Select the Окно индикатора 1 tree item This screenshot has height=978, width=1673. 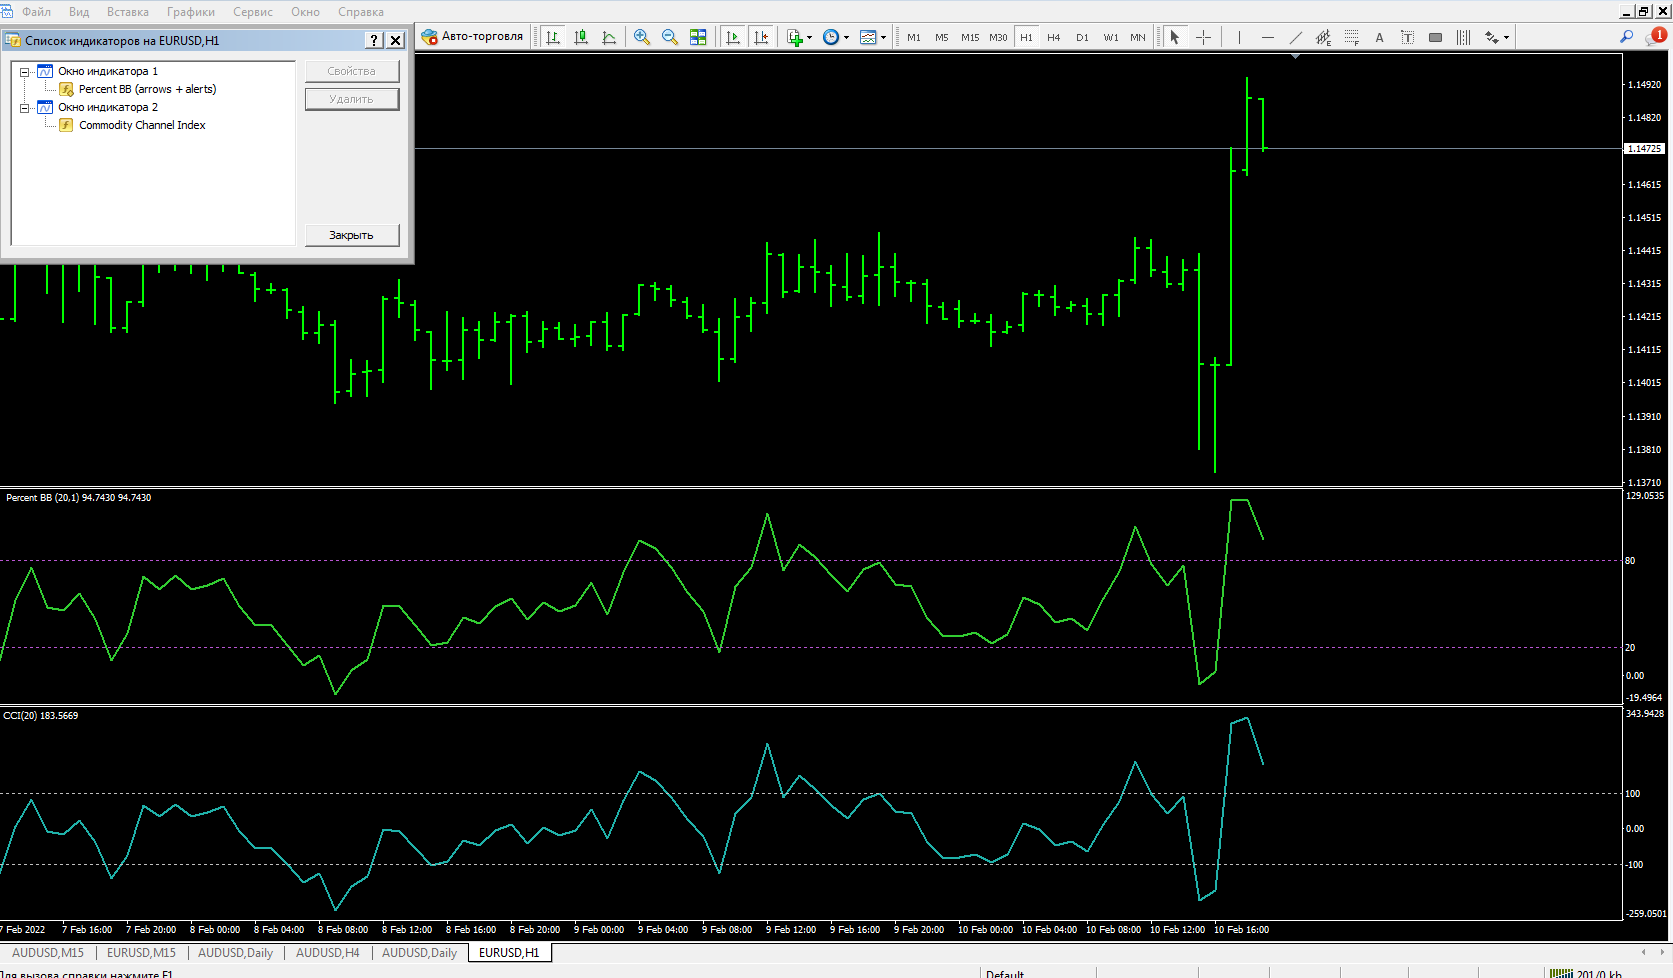(108, 71)
